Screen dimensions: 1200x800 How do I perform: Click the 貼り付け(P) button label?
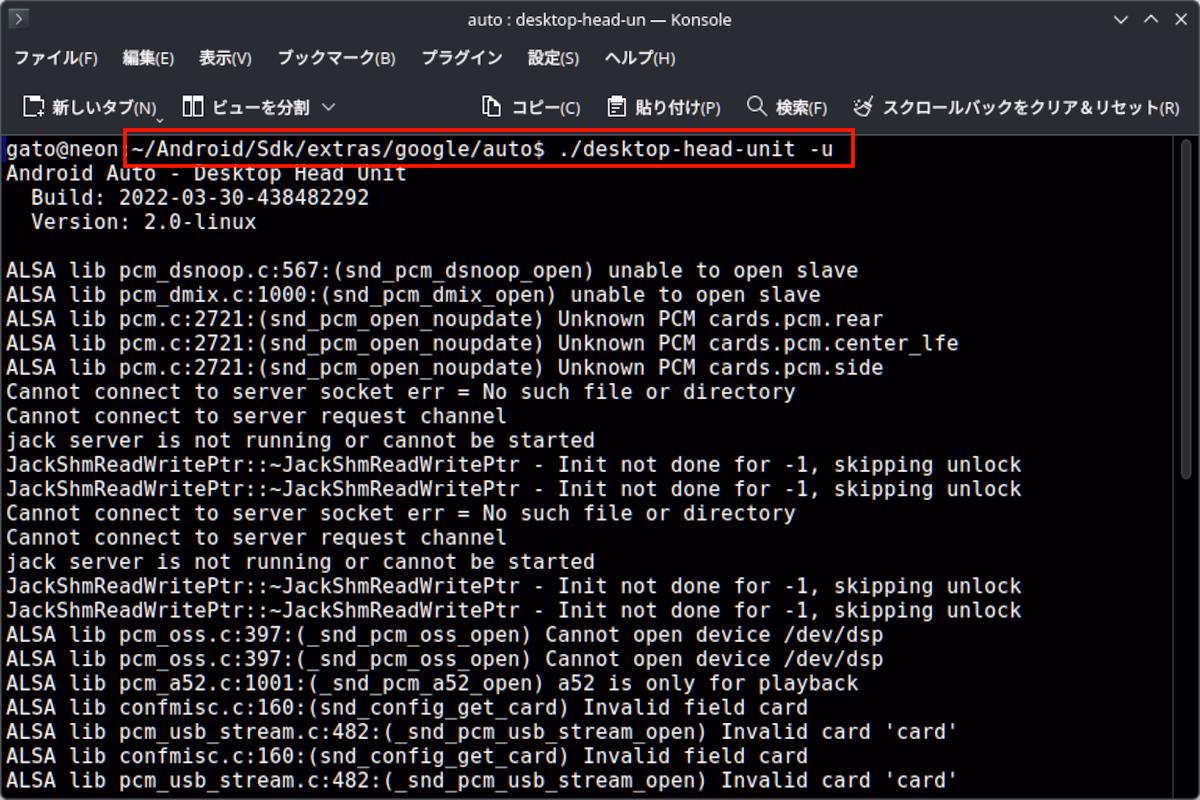tap(678, 107)
